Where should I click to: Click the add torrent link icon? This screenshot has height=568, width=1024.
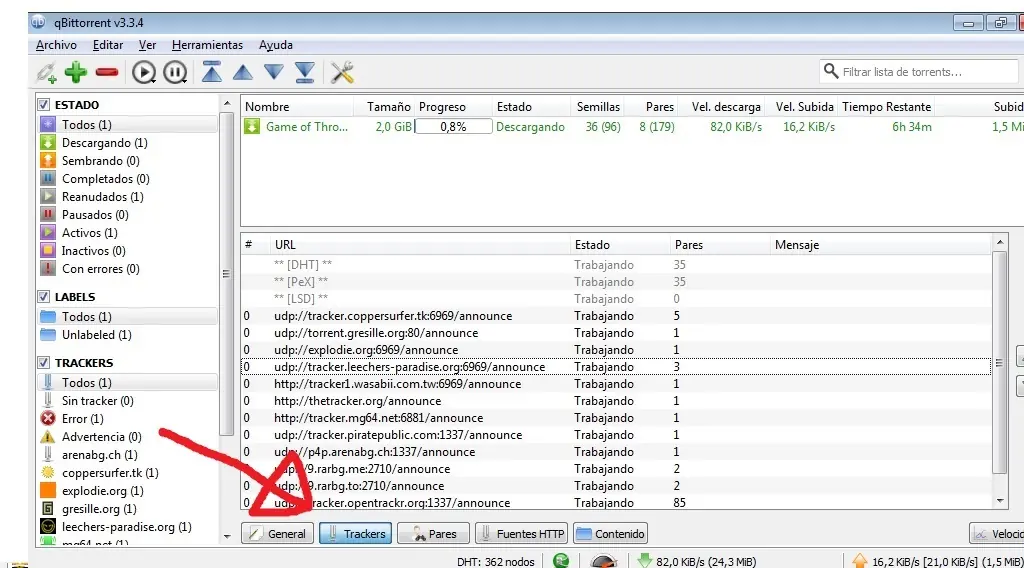tap(46, 72)
